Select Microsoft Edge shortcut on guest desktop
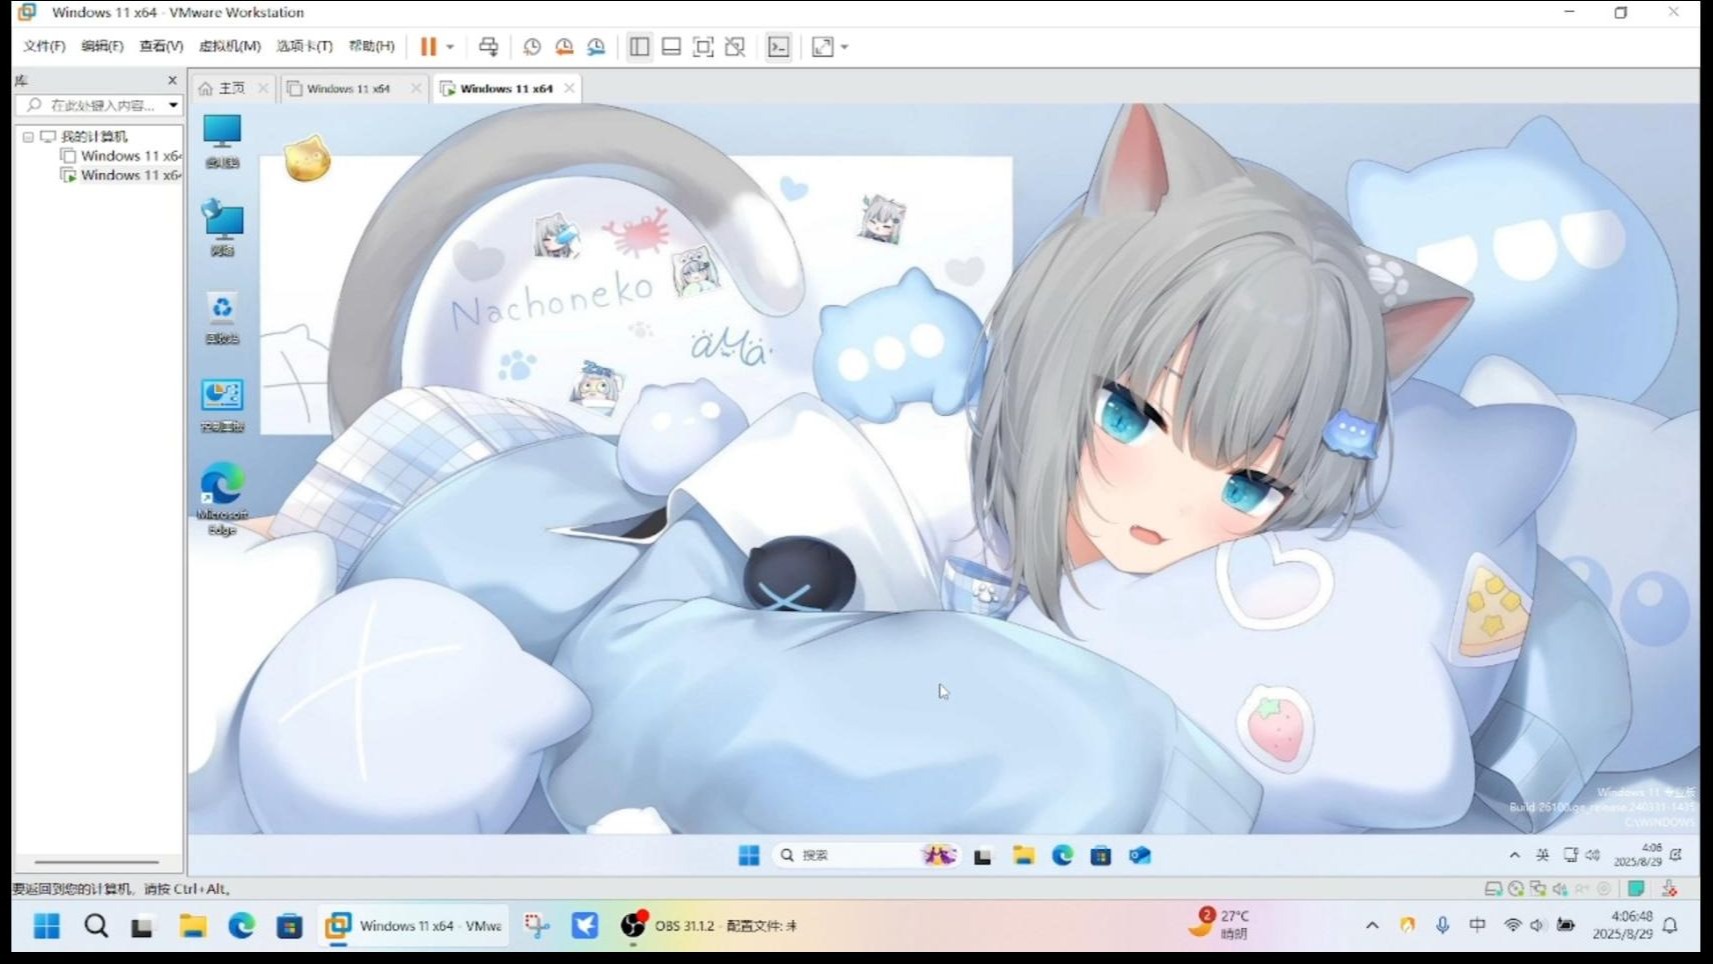 222,498
